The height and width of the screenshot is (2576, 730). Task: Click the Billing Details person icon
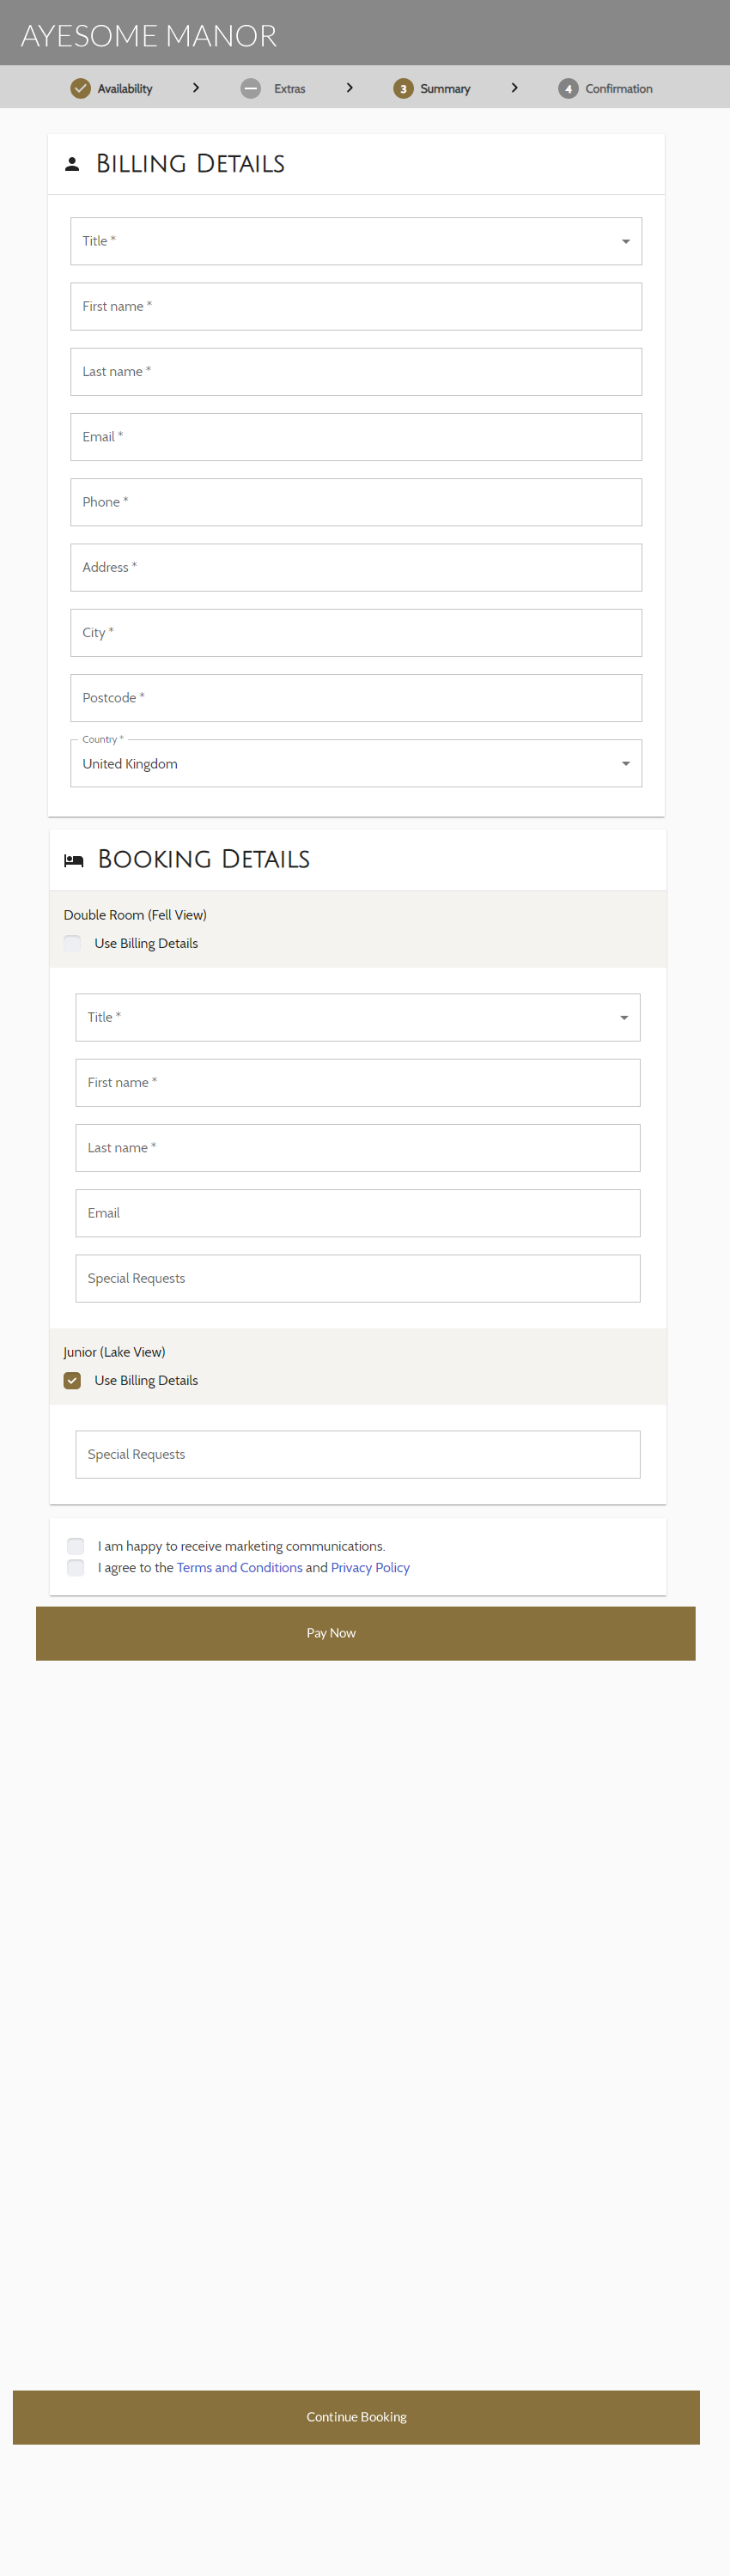72,164
